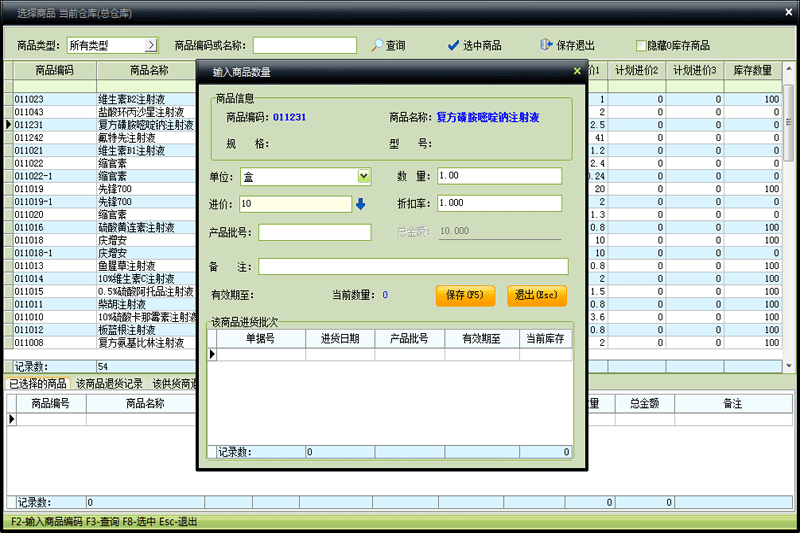This screenshot has height=533, width=800.
Task: Click the 保存退出 door icon
Action: [546, 45]
